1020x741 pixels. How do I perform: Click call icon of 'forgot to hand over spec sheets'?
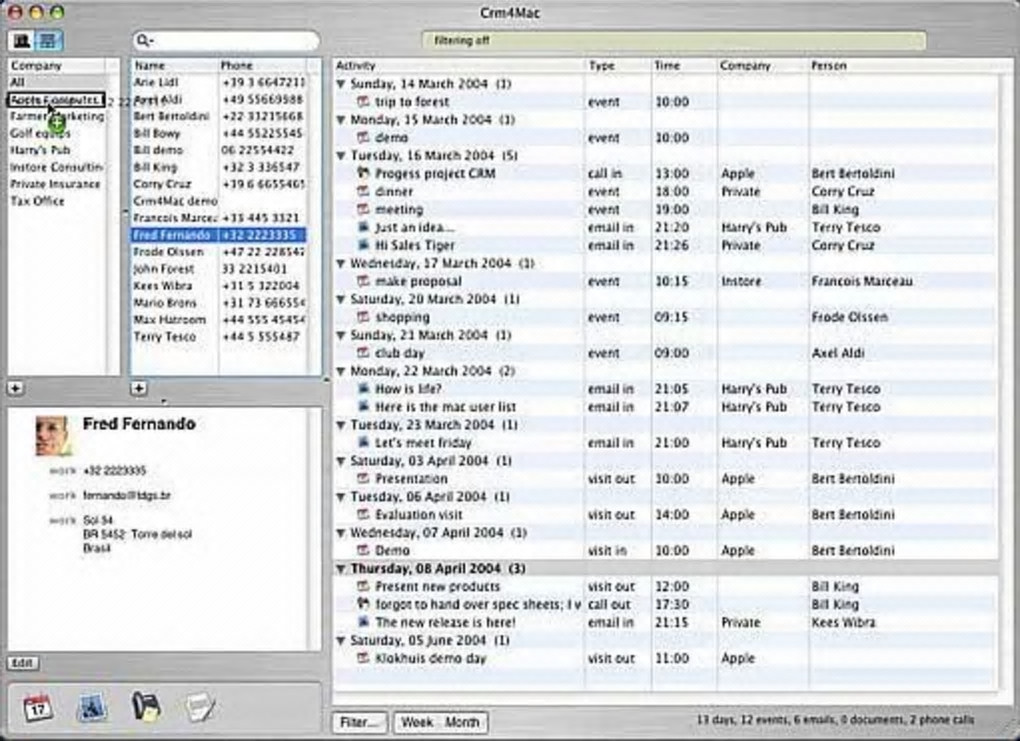pos(364,604)
